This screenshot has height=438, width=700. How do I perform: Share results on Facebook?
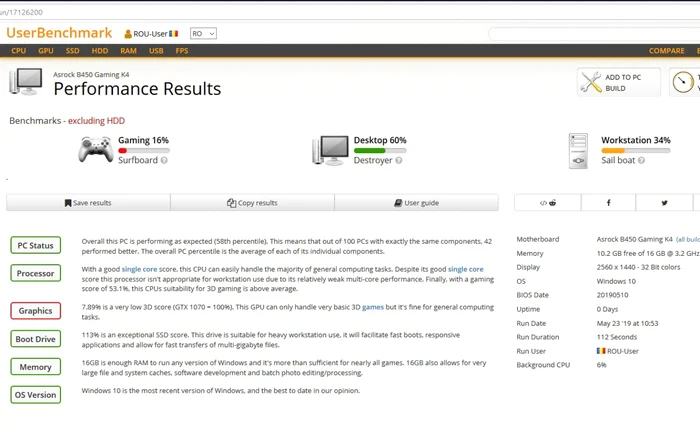[x=608, y=203]
